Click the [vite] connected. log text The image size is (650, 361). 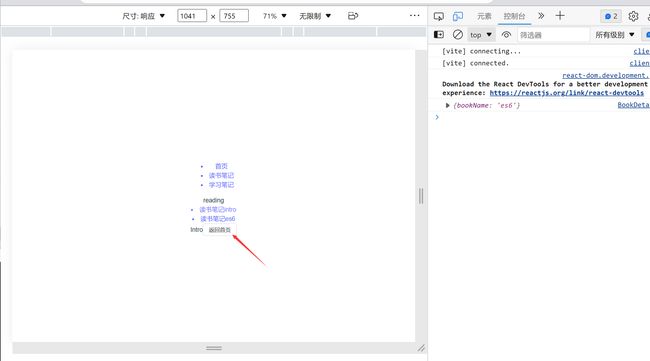click(x=475, y=63)
